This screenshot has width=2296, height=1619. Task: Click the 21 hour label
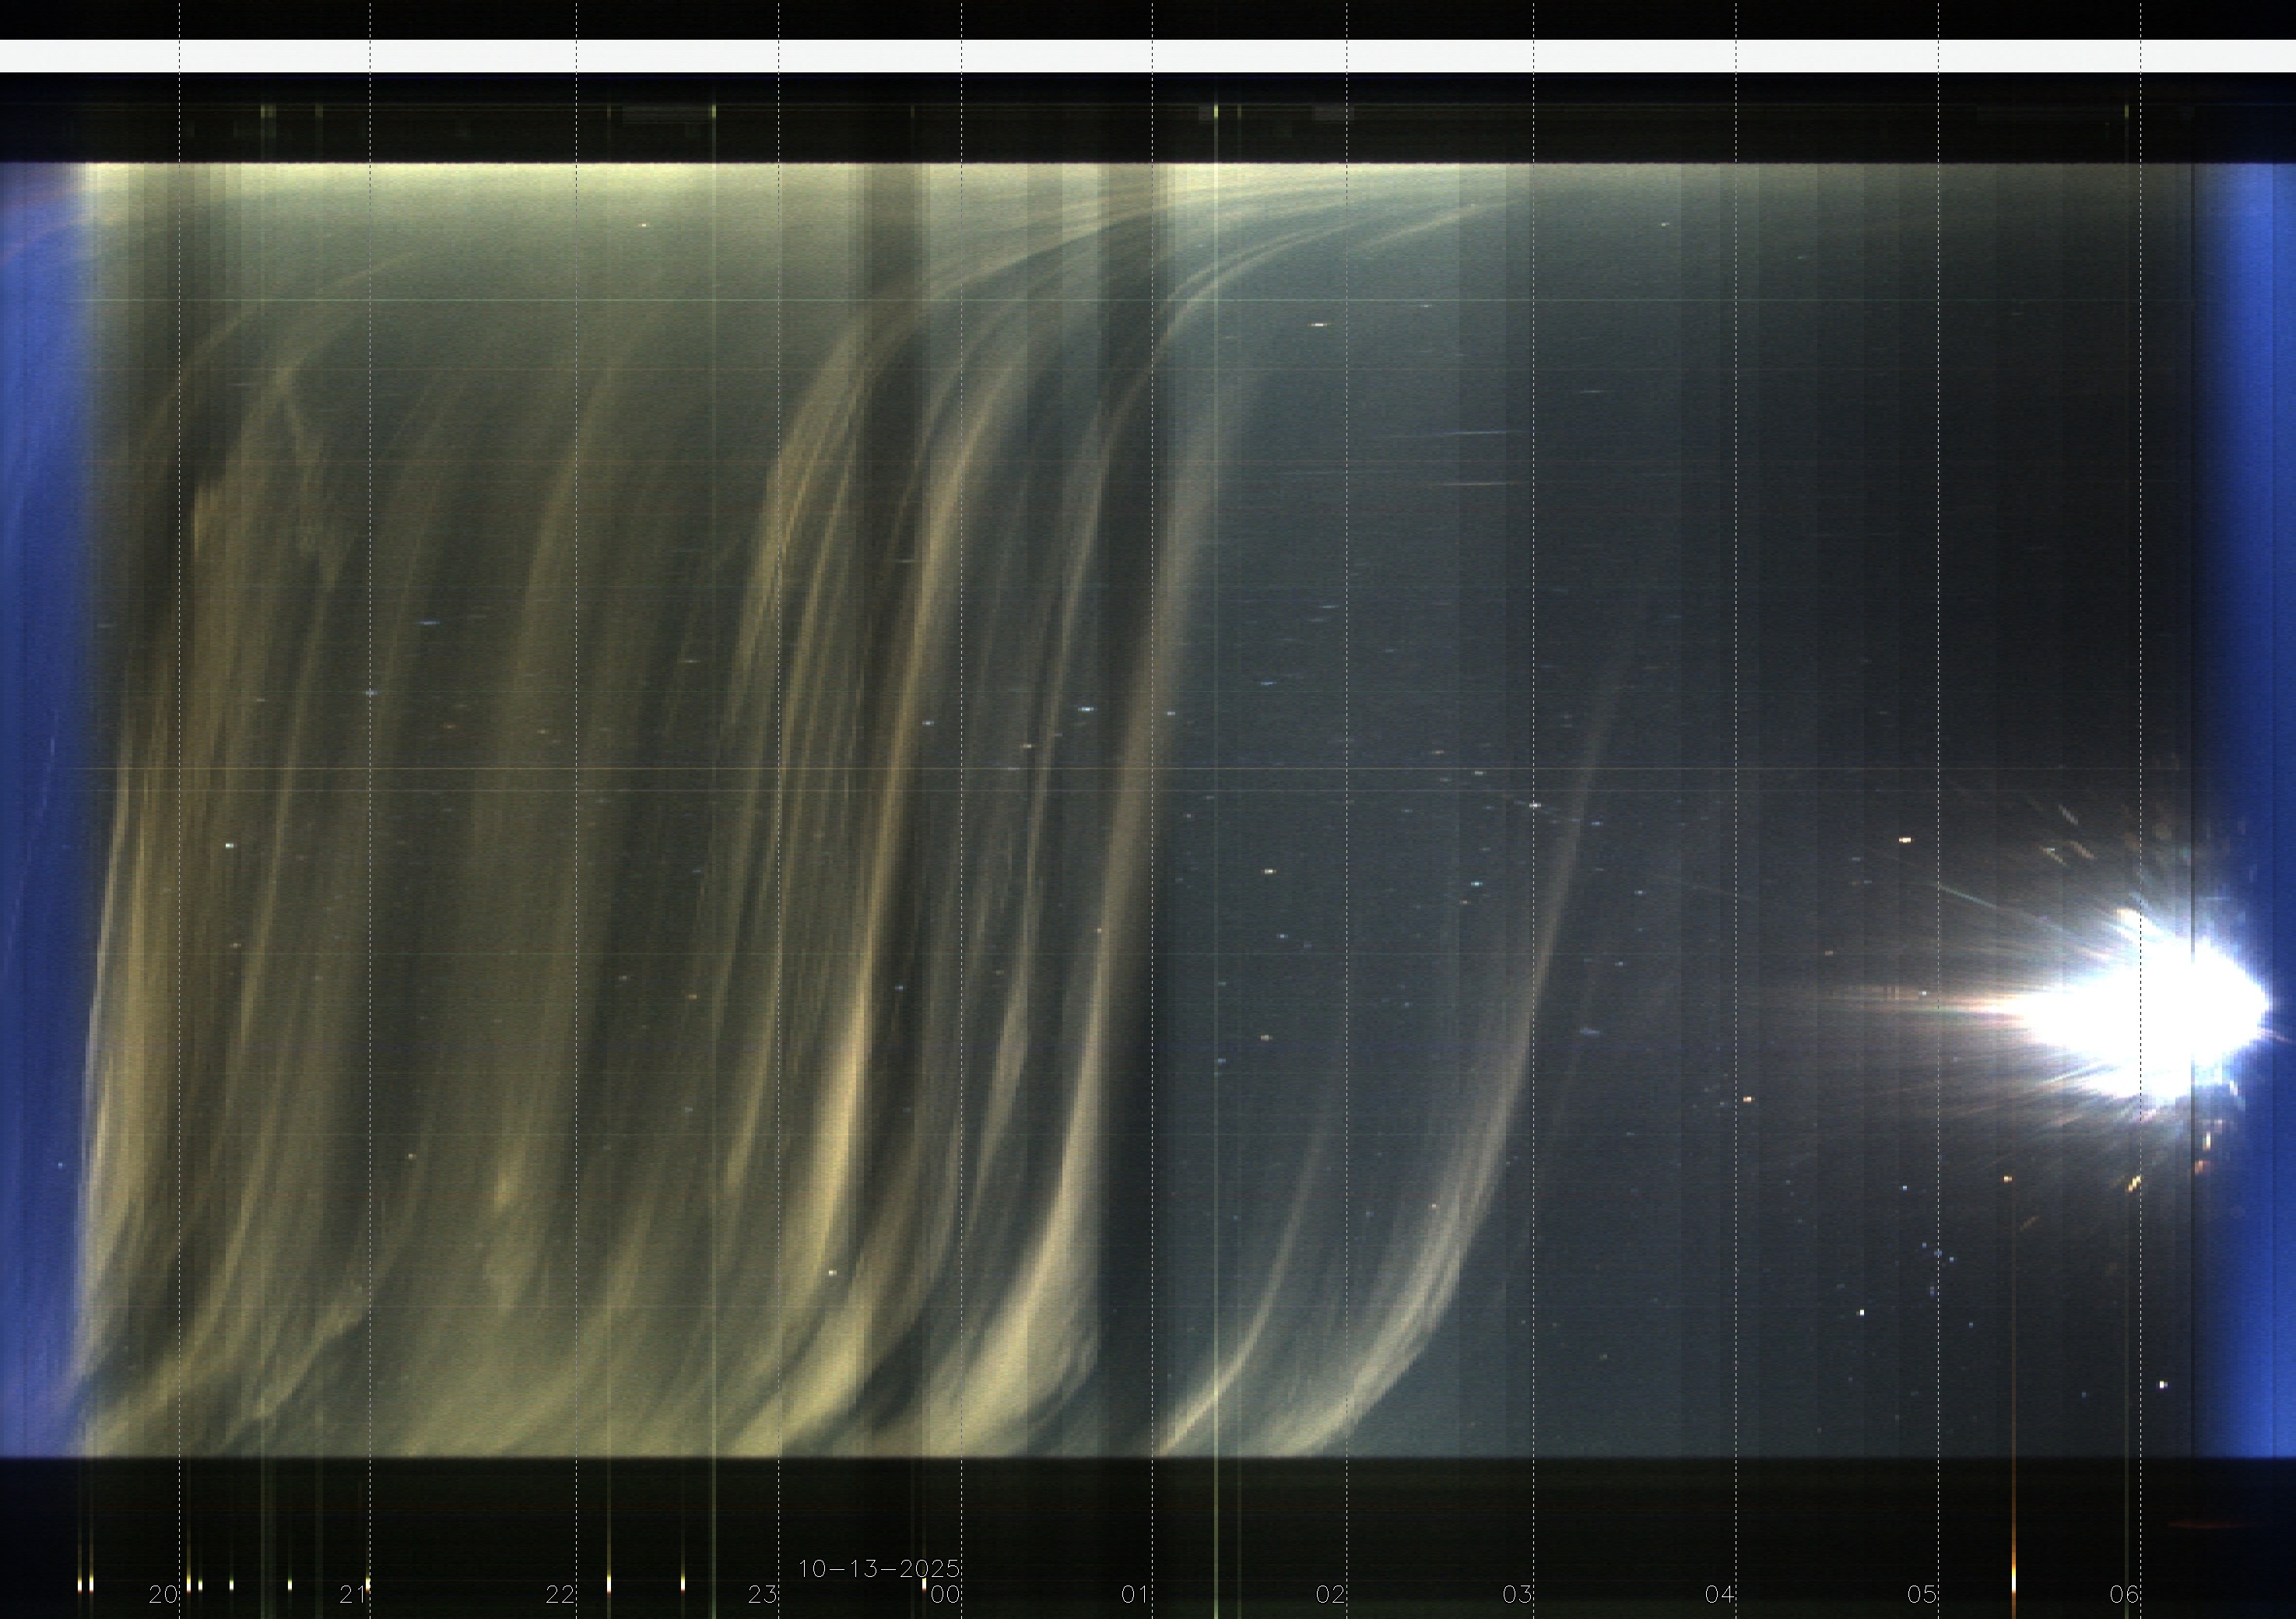point(353,1594)
